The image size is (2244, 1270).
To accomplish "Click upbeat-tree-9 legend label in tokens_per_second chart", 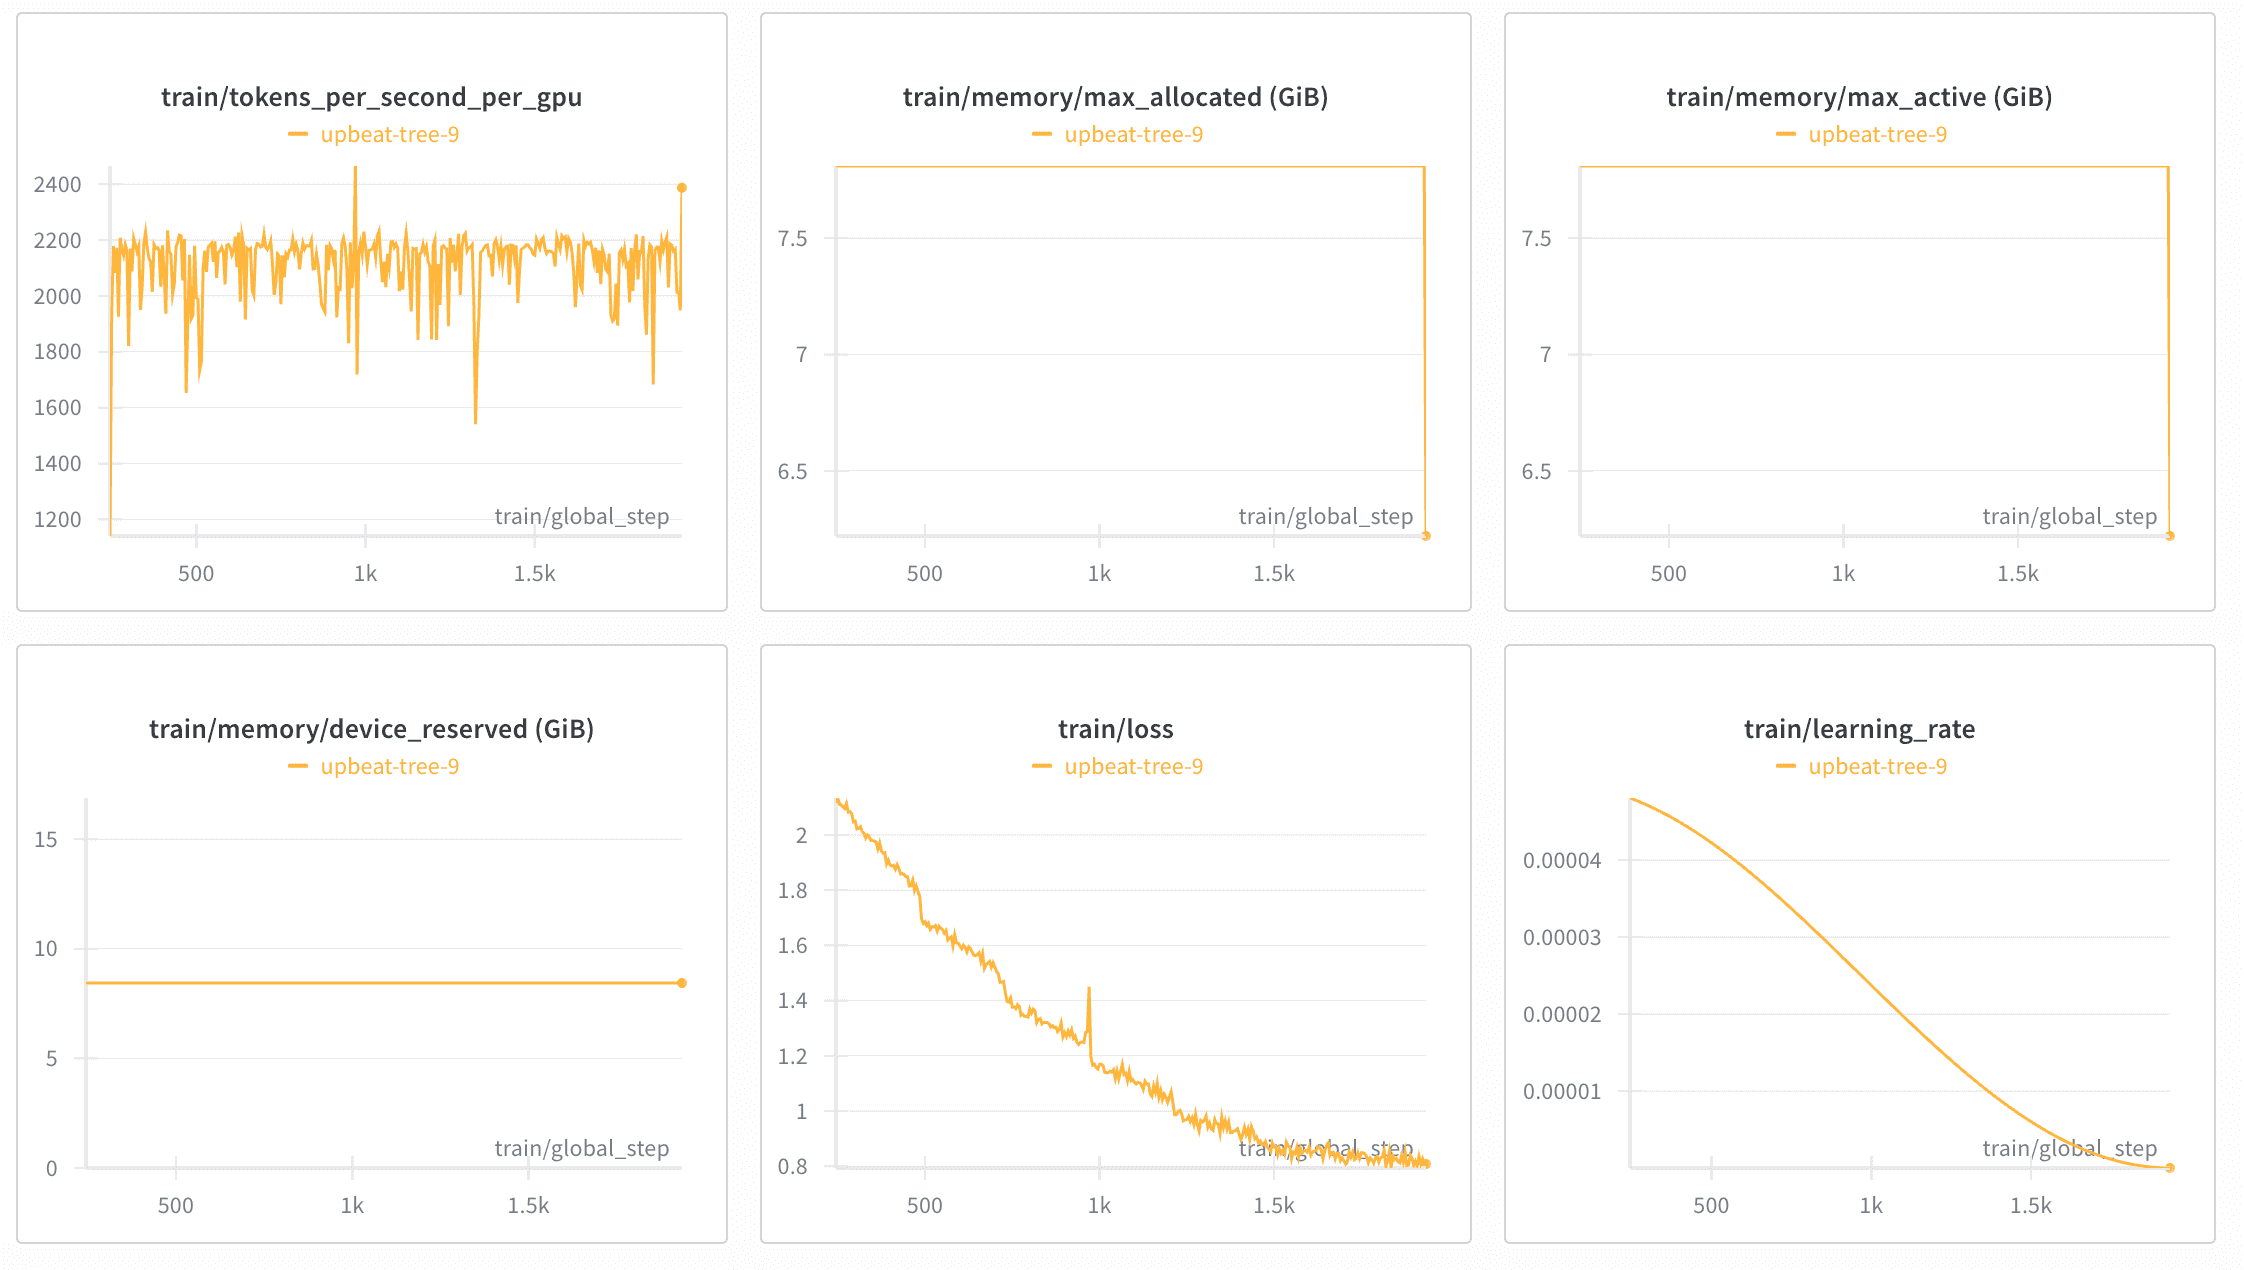I will coord(389,135).
